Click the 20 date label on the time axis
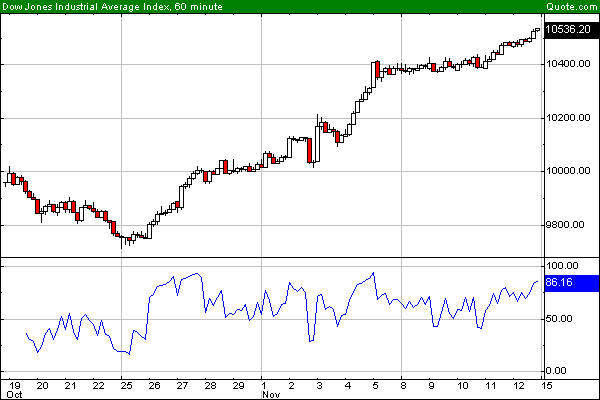The height and width of the screenshot is (400, 600). click(42, 385)
